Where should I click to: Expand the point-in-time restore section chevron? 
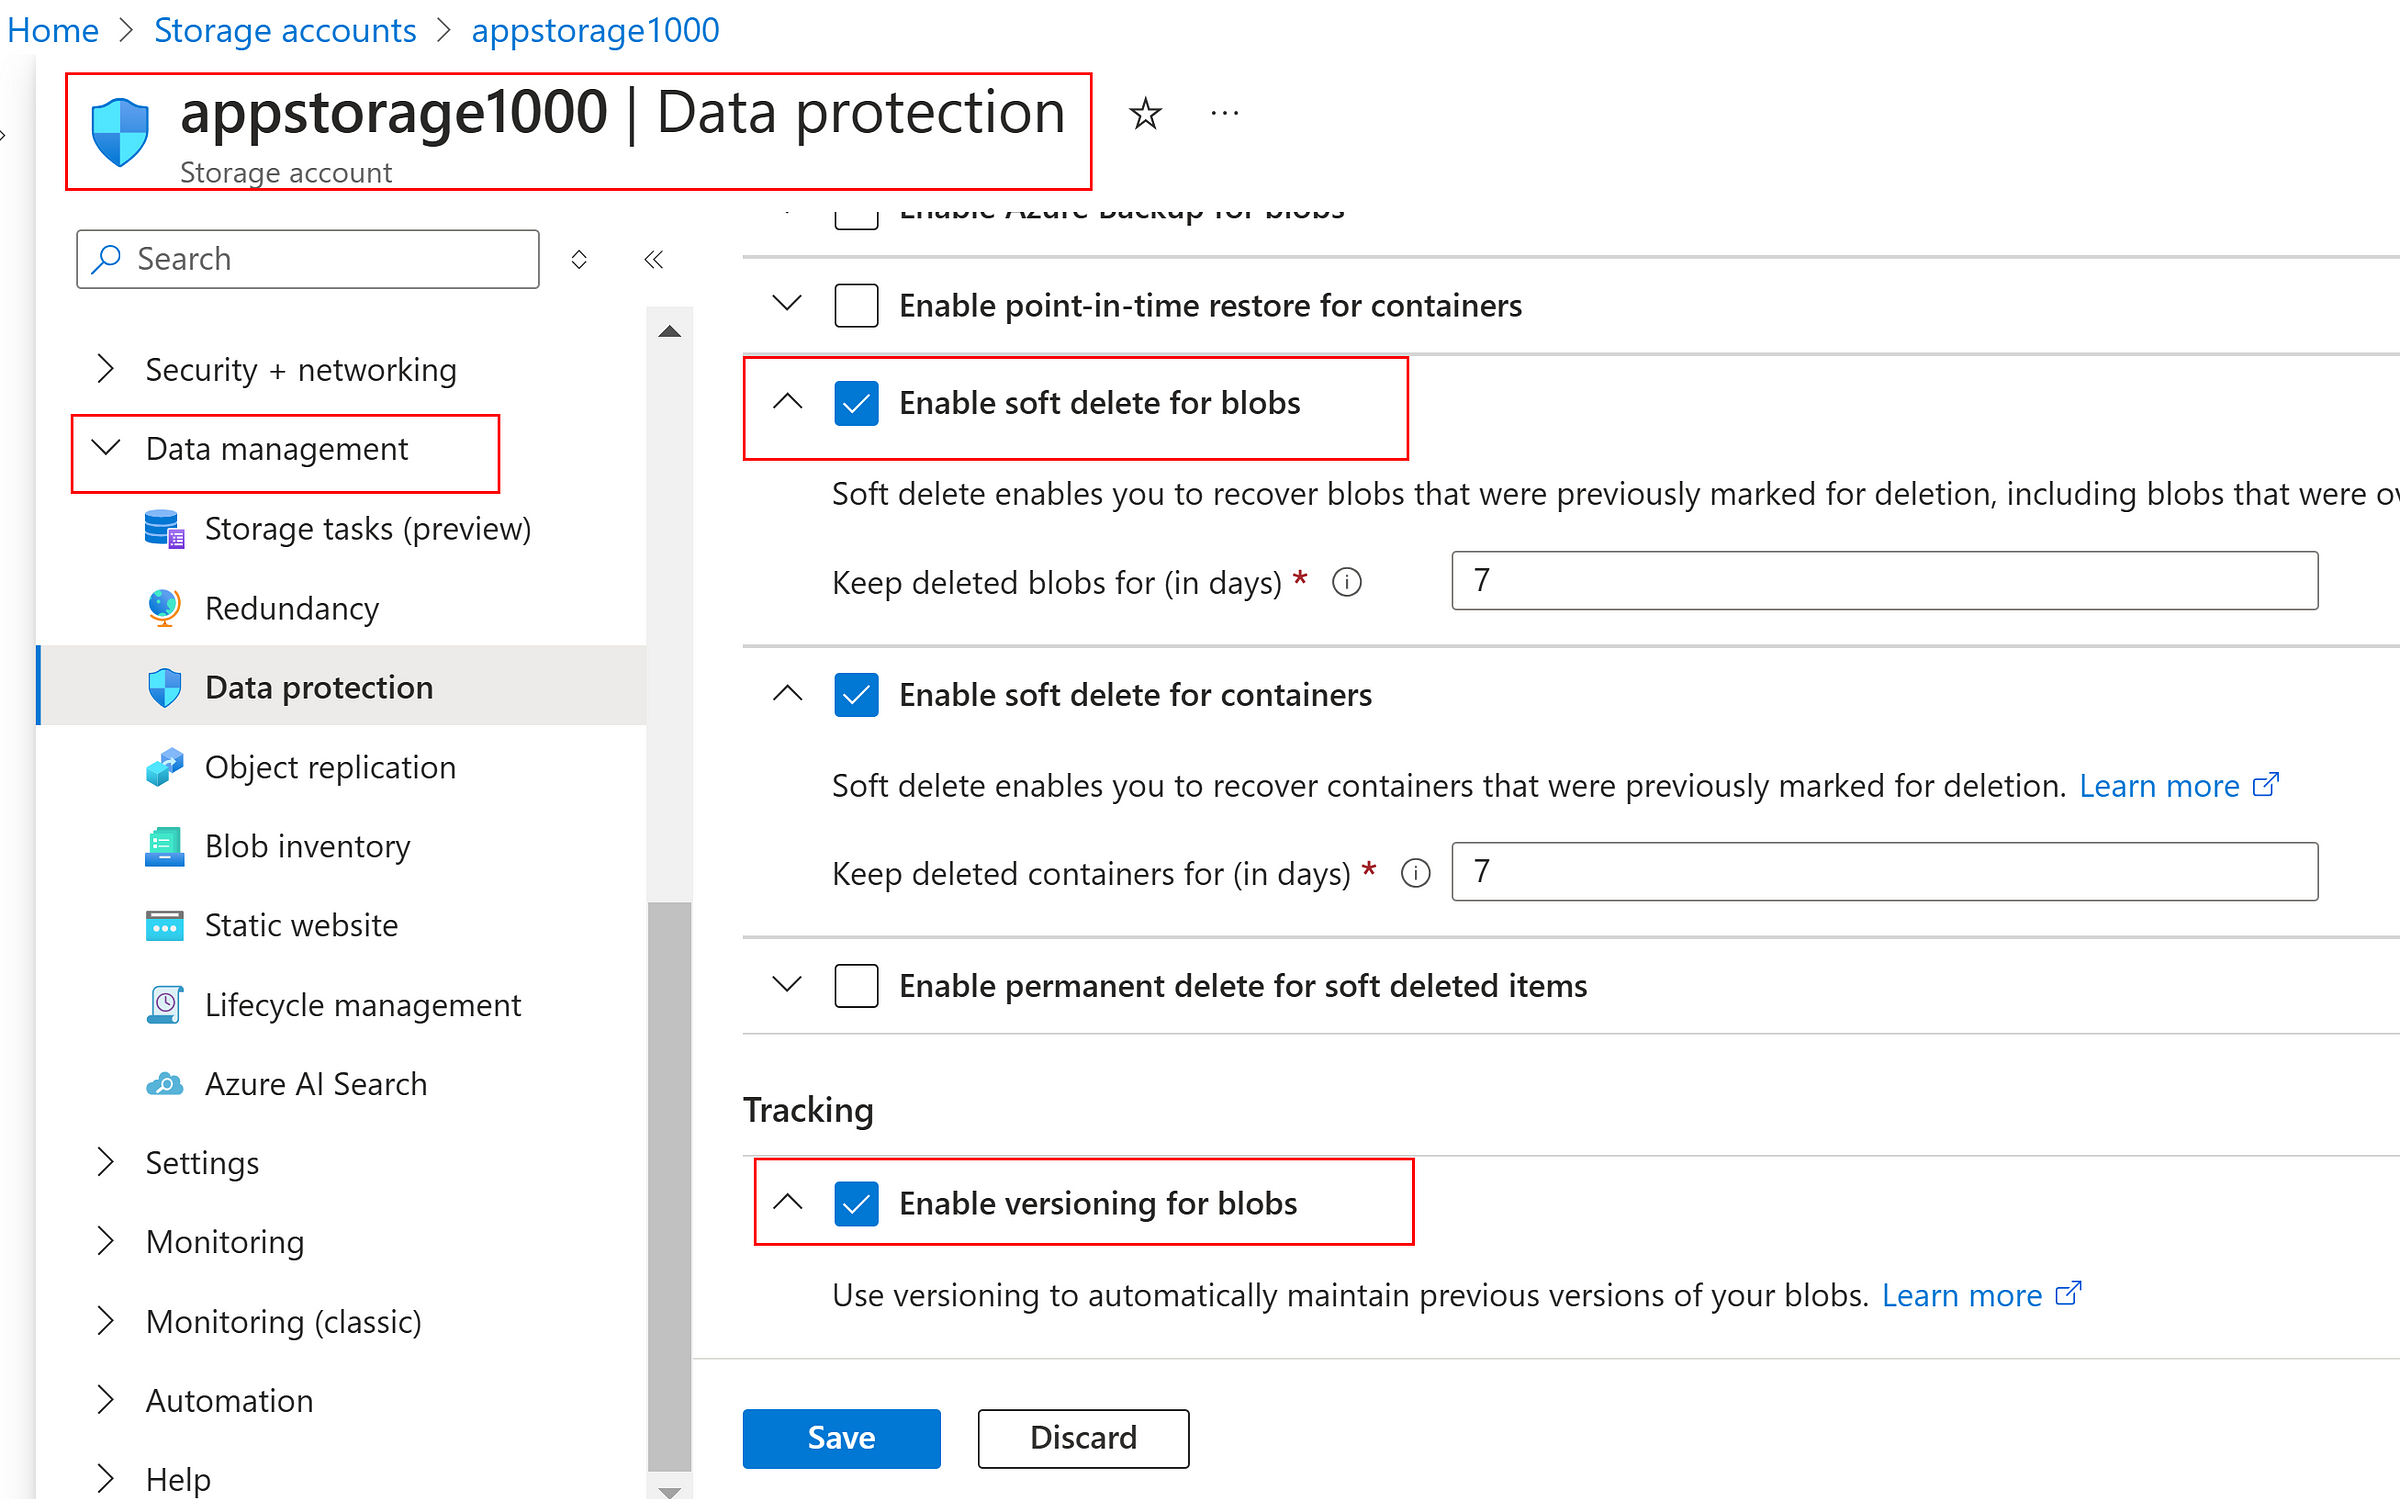[x=788, y=302]
